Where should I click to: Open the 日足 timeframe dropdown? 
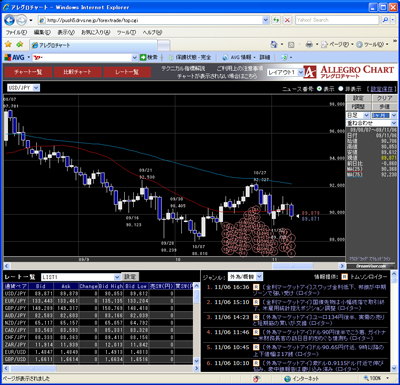click(358, 115)
